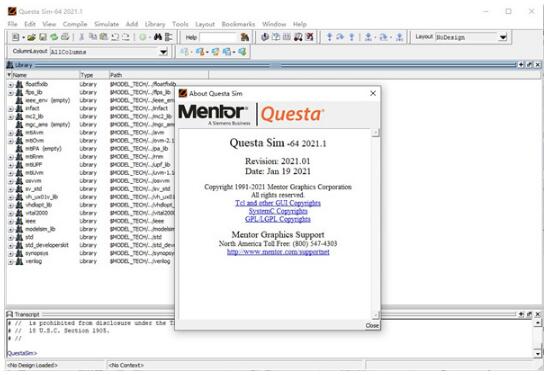Click the Reload green arrows icon
The image size is (545, 375).
coord(54,37)
